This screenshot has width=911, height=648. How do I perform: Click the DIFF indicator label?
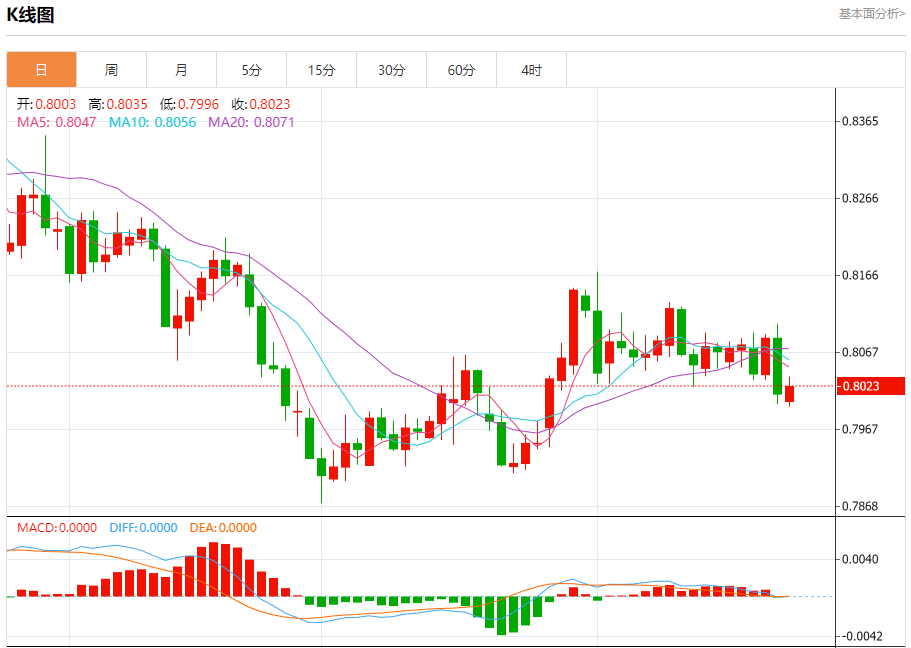143,528
